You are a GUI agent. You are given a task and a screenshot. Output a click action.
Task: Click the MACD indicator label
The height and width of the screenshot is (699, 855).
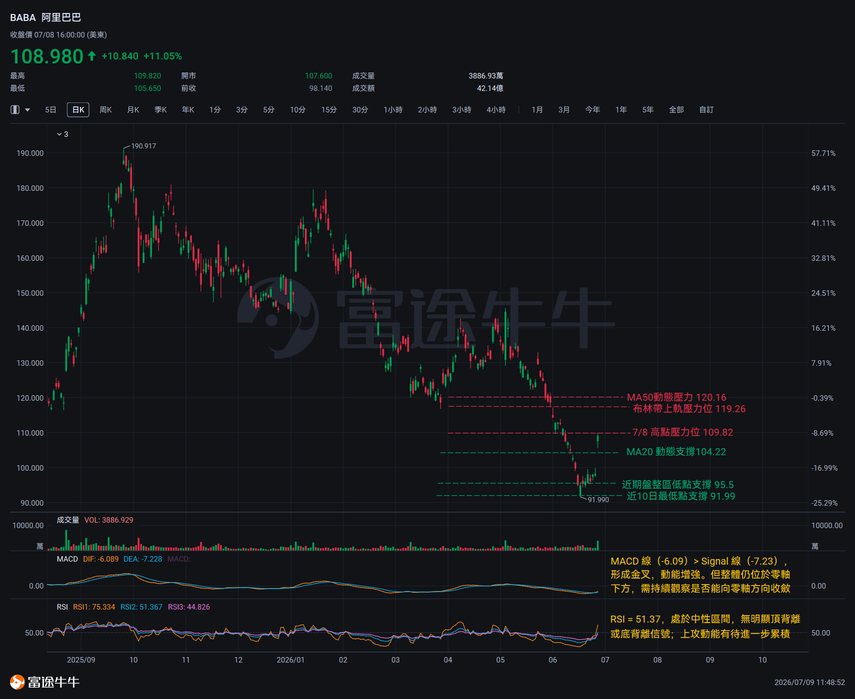tap(67, 559)
